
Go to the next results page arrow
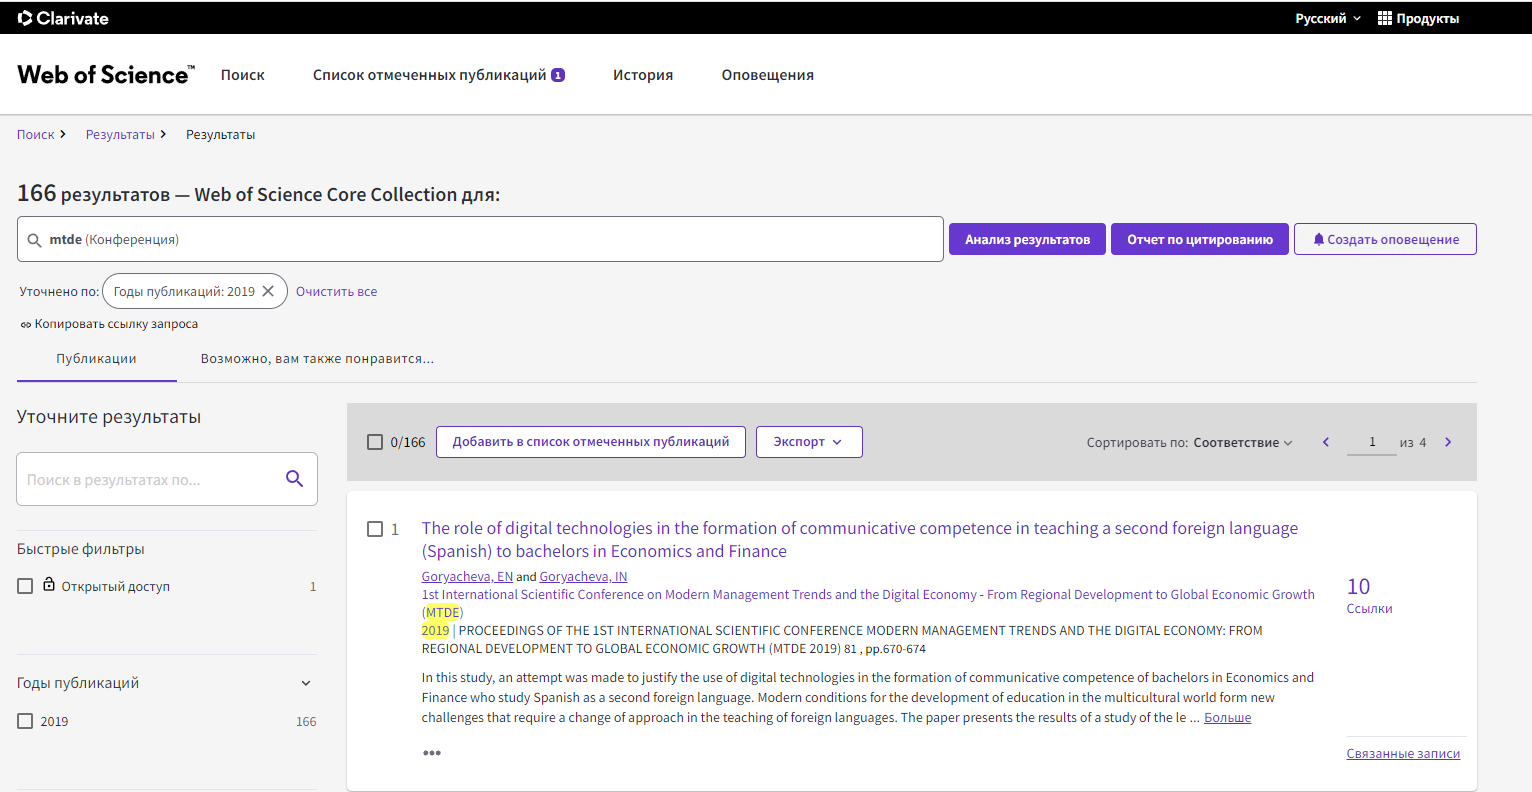[x=1448, y=442]
